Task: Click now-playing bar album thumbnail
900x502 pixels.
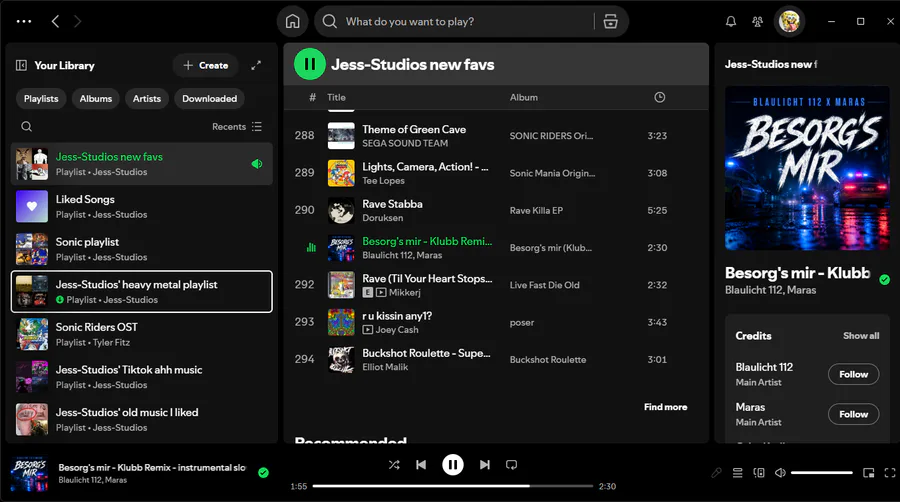Action: [x=29, y=473]
